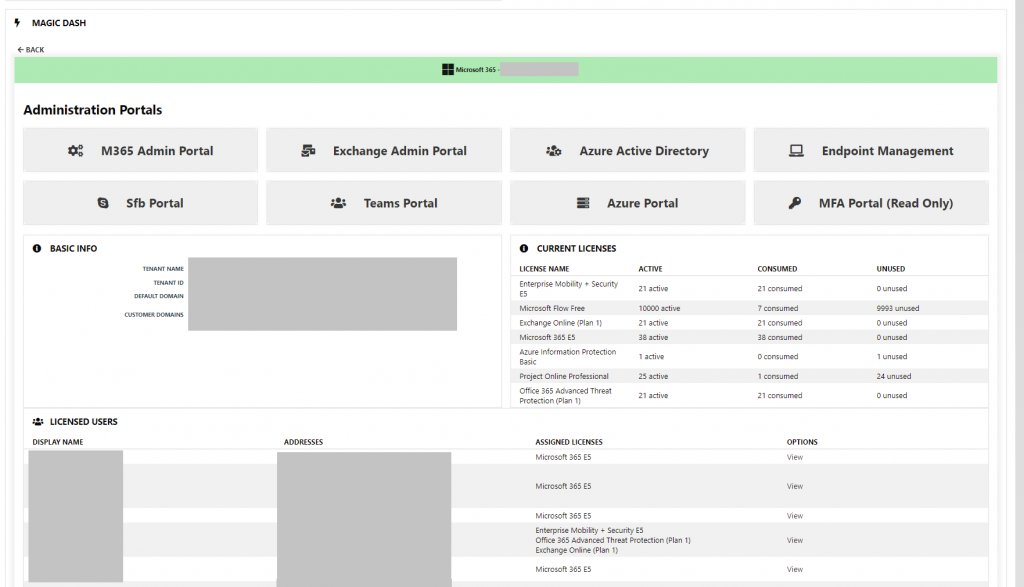Click the people icon on Teams Portal
This screenshot has height=587, width=1024.
[x=338, y=203]
